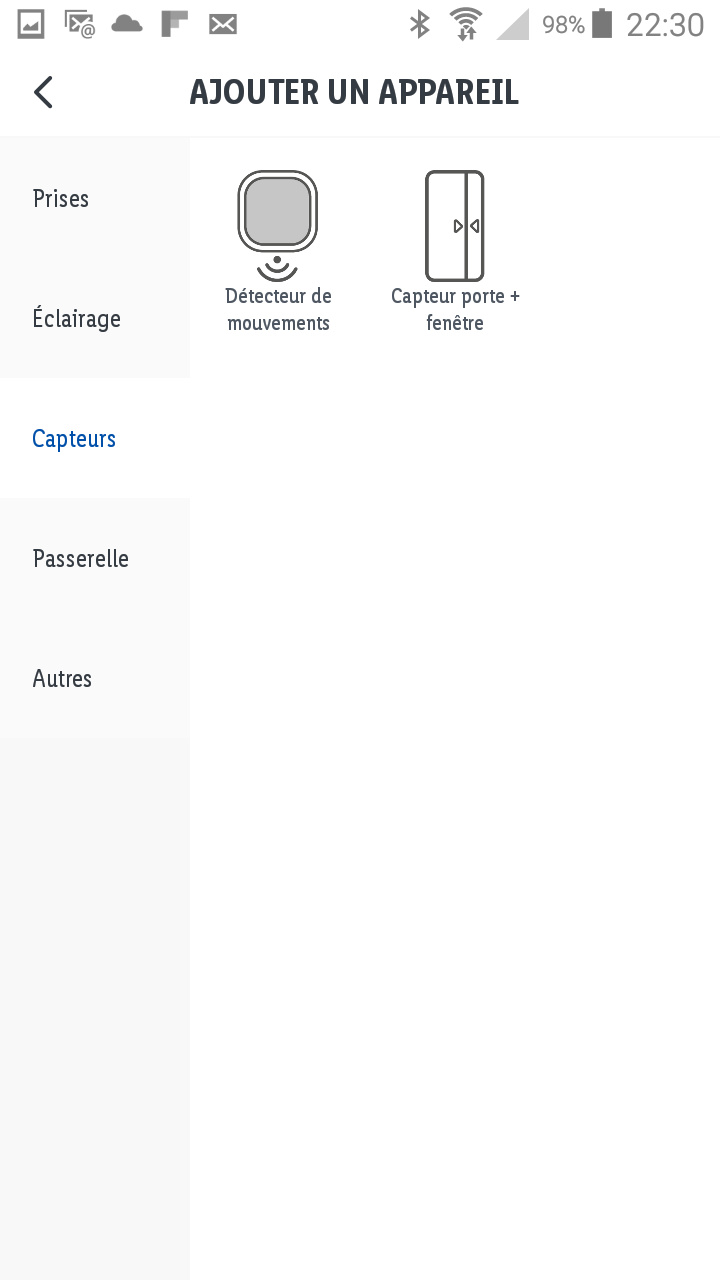Screen dimensions: 720x1280
Task: Tap the Bluetooth status icon
Action: pos(420,24)
